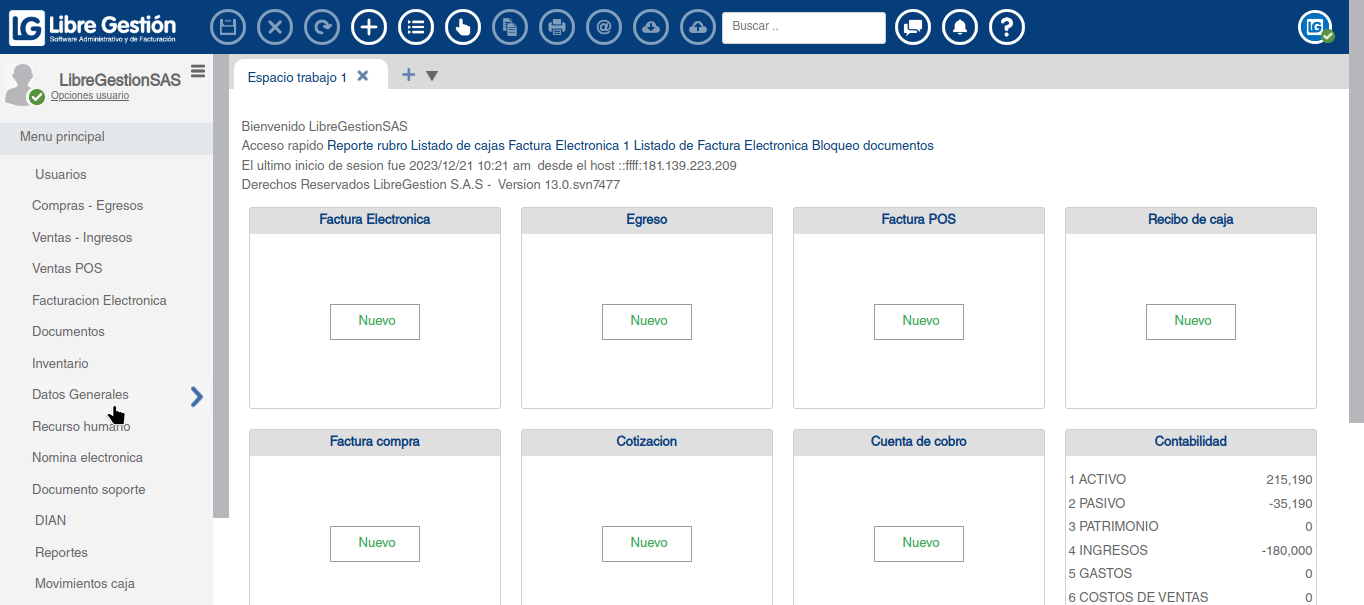Click Nuevo under Factura Electronica
The image size is (1364, 605).
pos(375,321)
